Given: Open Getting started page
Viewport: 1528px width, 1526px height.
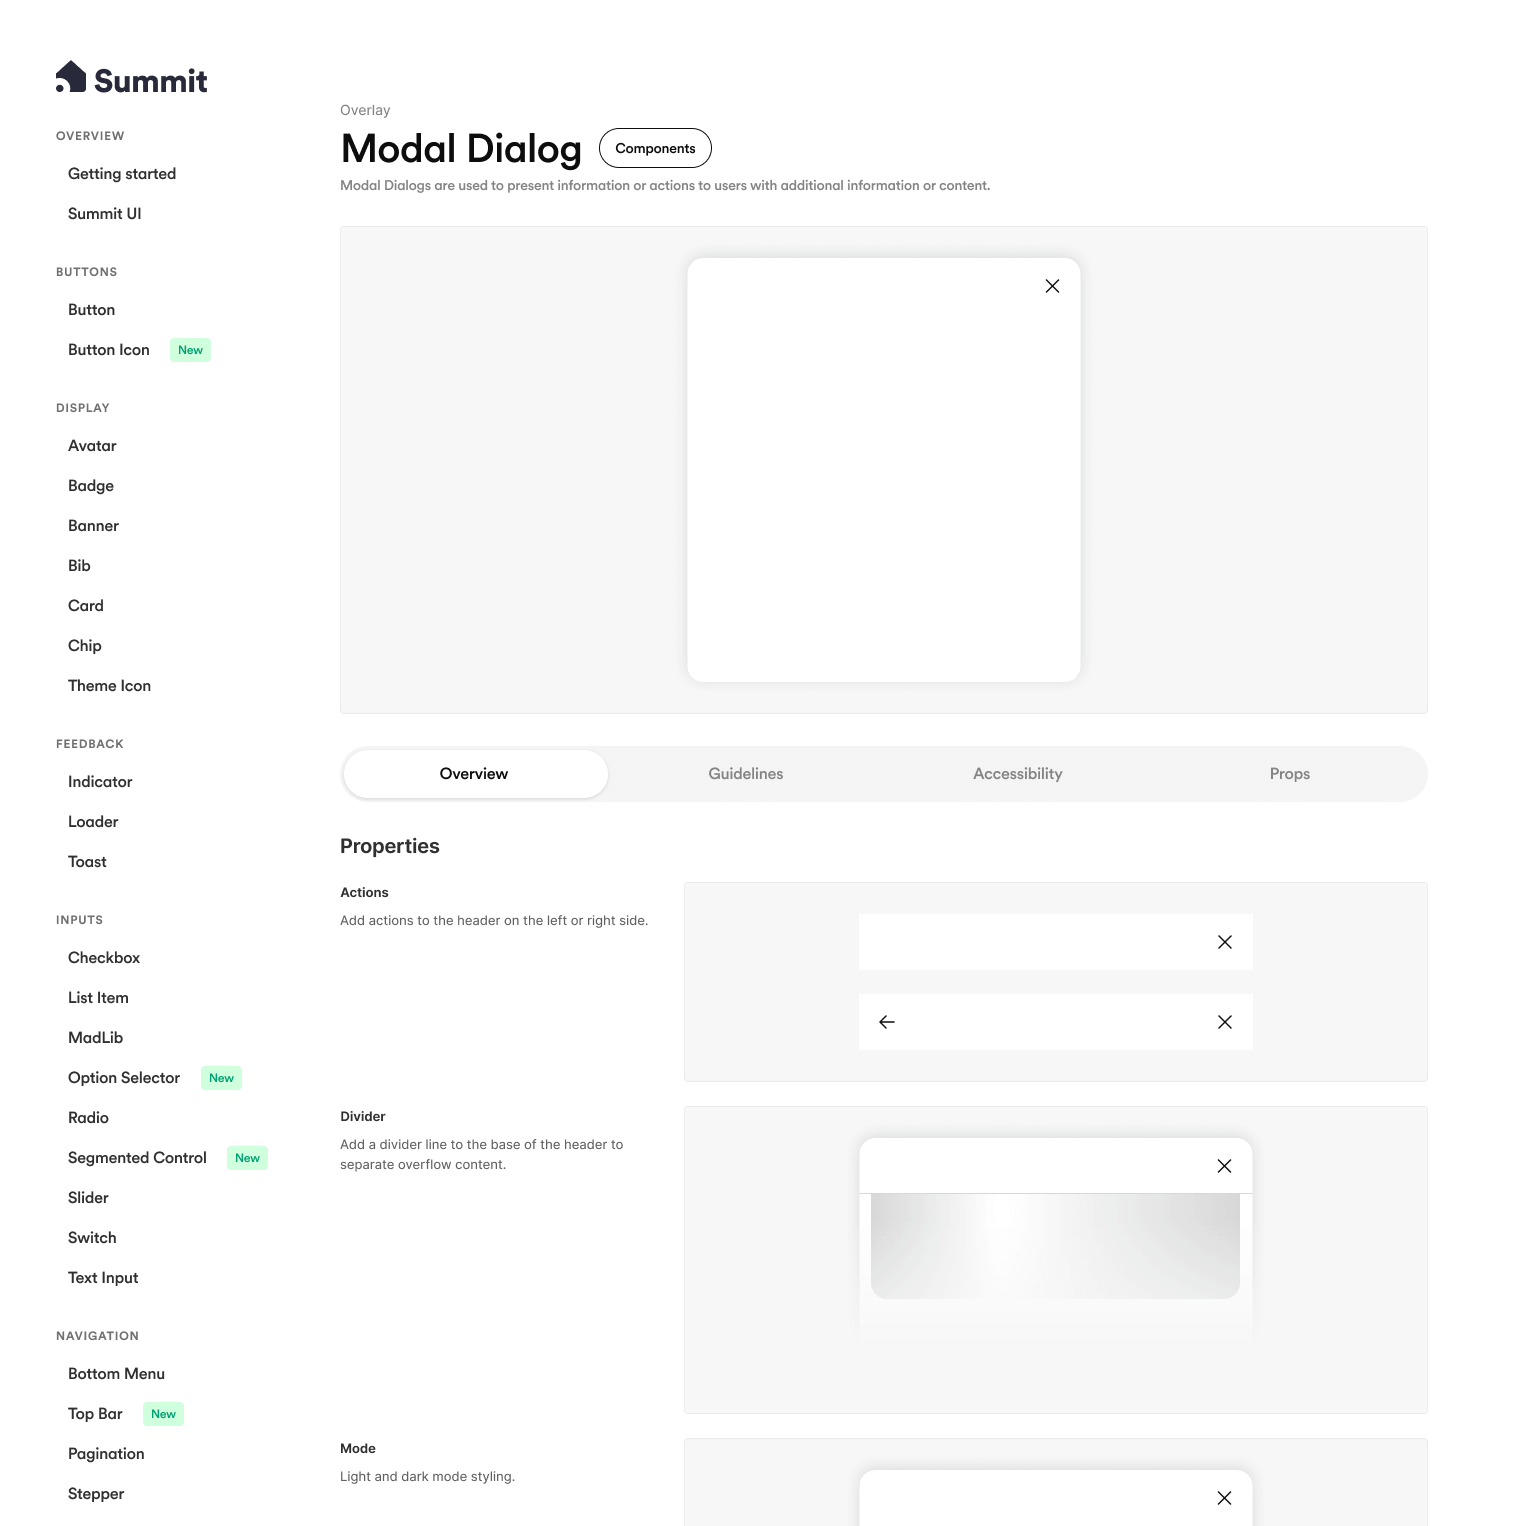Looking at the screenshot, I should [x=122, y=174].
